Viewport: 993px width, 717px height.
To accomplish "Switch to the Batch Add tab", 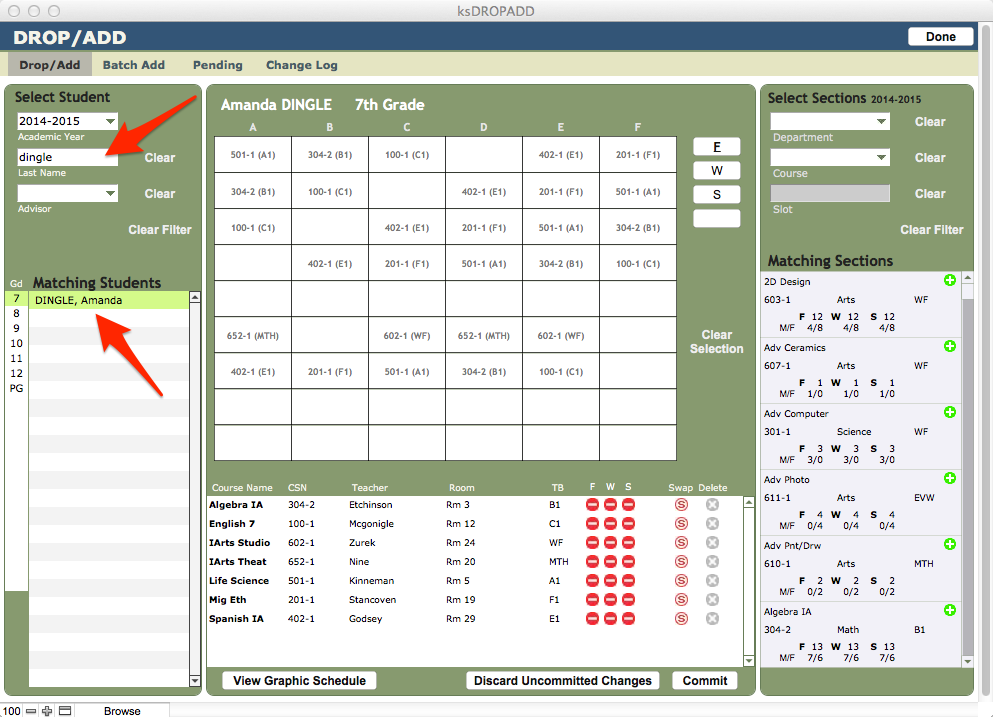I will tap(134, 65).
